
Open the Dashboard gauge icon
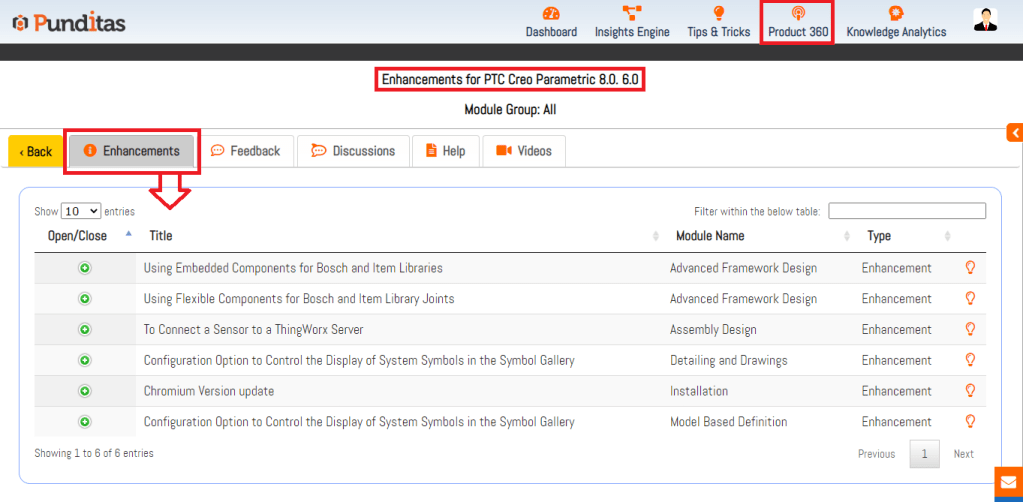click(x=551, y=13)
